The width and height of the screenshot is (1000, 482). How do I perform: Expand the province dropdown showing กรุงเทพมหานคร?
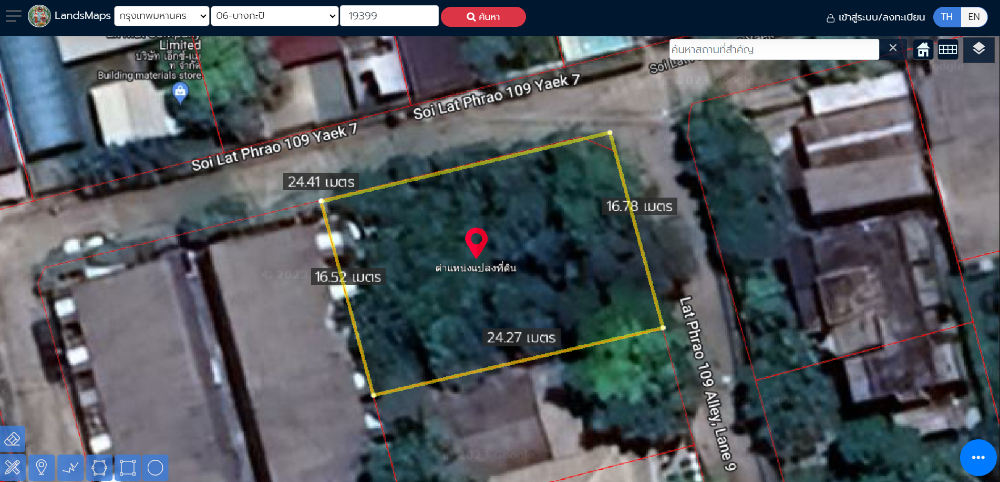(x=161, y=16)
